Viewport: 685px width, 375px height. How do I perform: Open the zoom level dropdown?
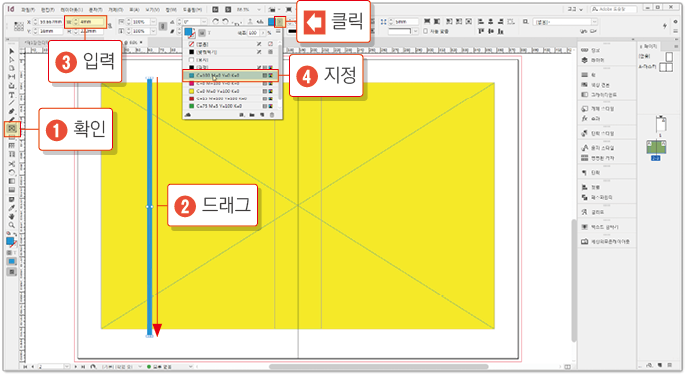(259, 9)
